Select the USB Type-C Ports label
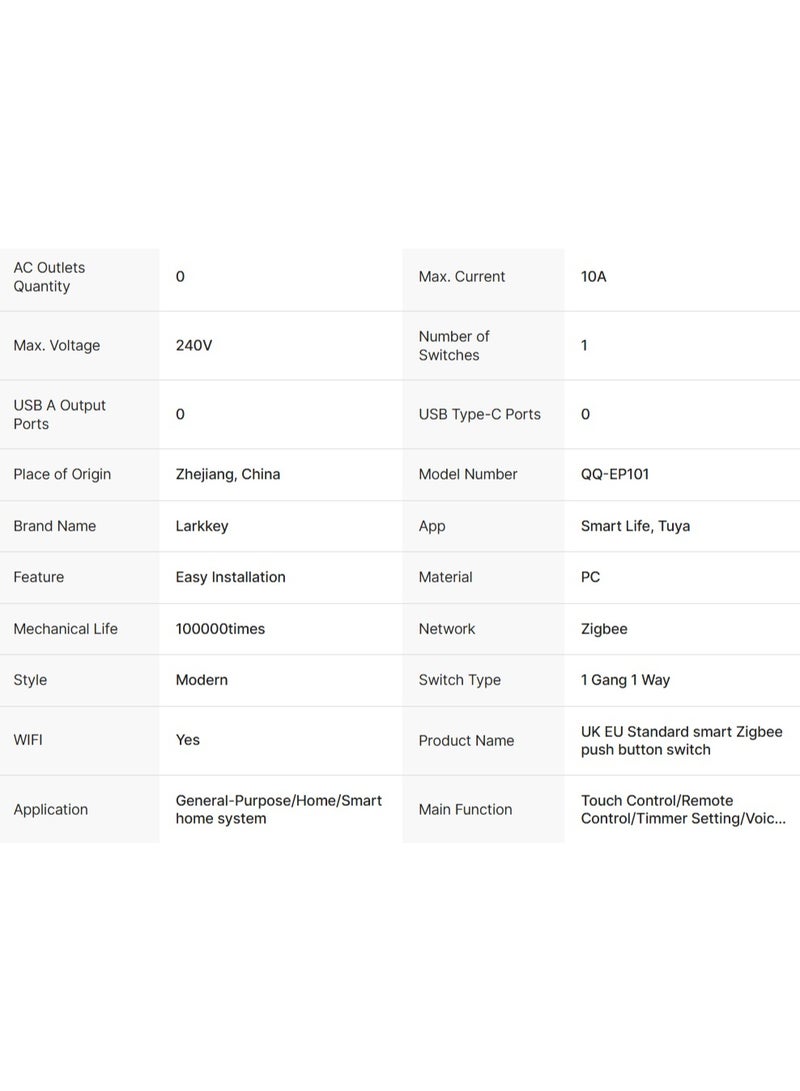 [479, 415]
